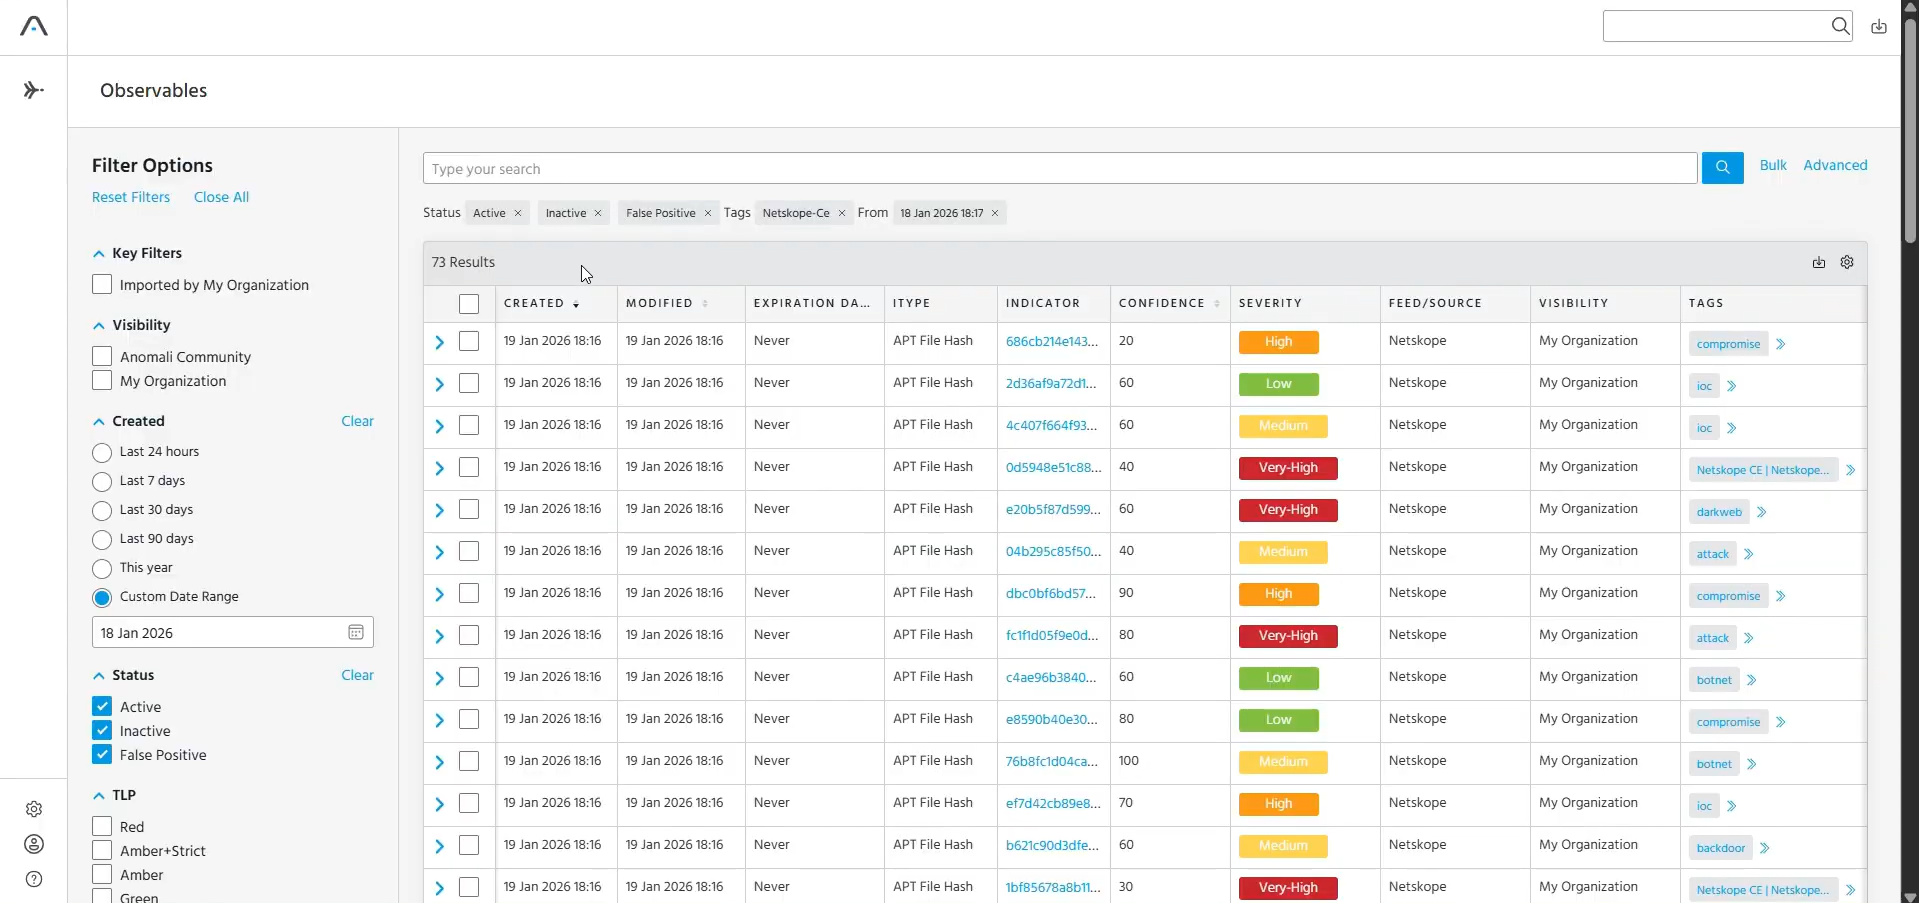The width and height of the screenshot is (1919, 903).
Task: Click the Anomali logo icon
Action: click(34, 26)
